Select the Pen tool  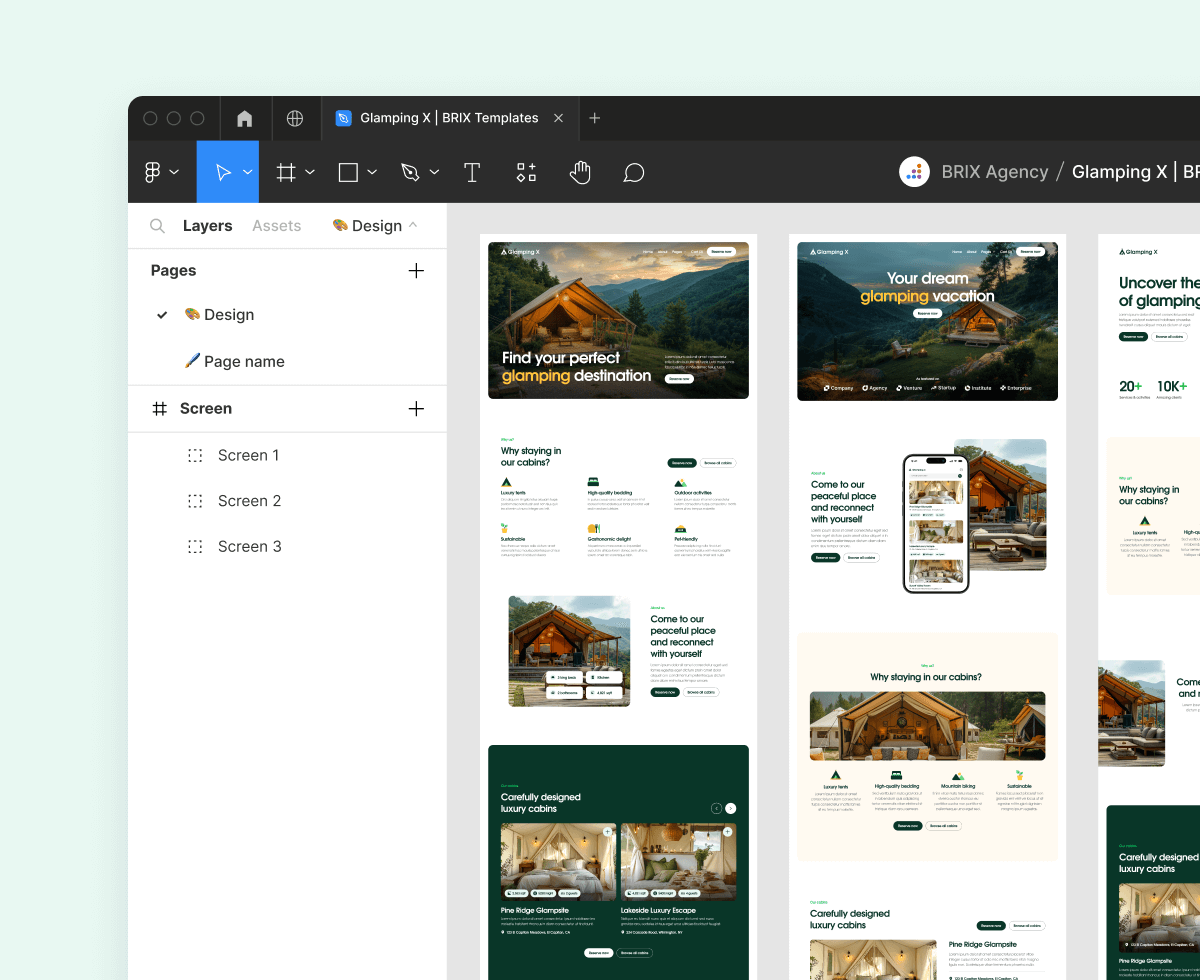pyautogui.click(x=410, y=171)
